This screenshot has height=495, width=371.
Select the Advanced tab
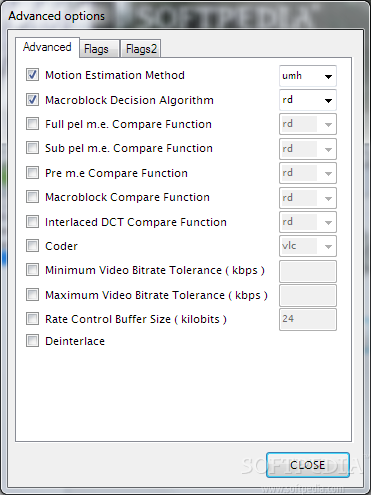(x=47, y=47)
